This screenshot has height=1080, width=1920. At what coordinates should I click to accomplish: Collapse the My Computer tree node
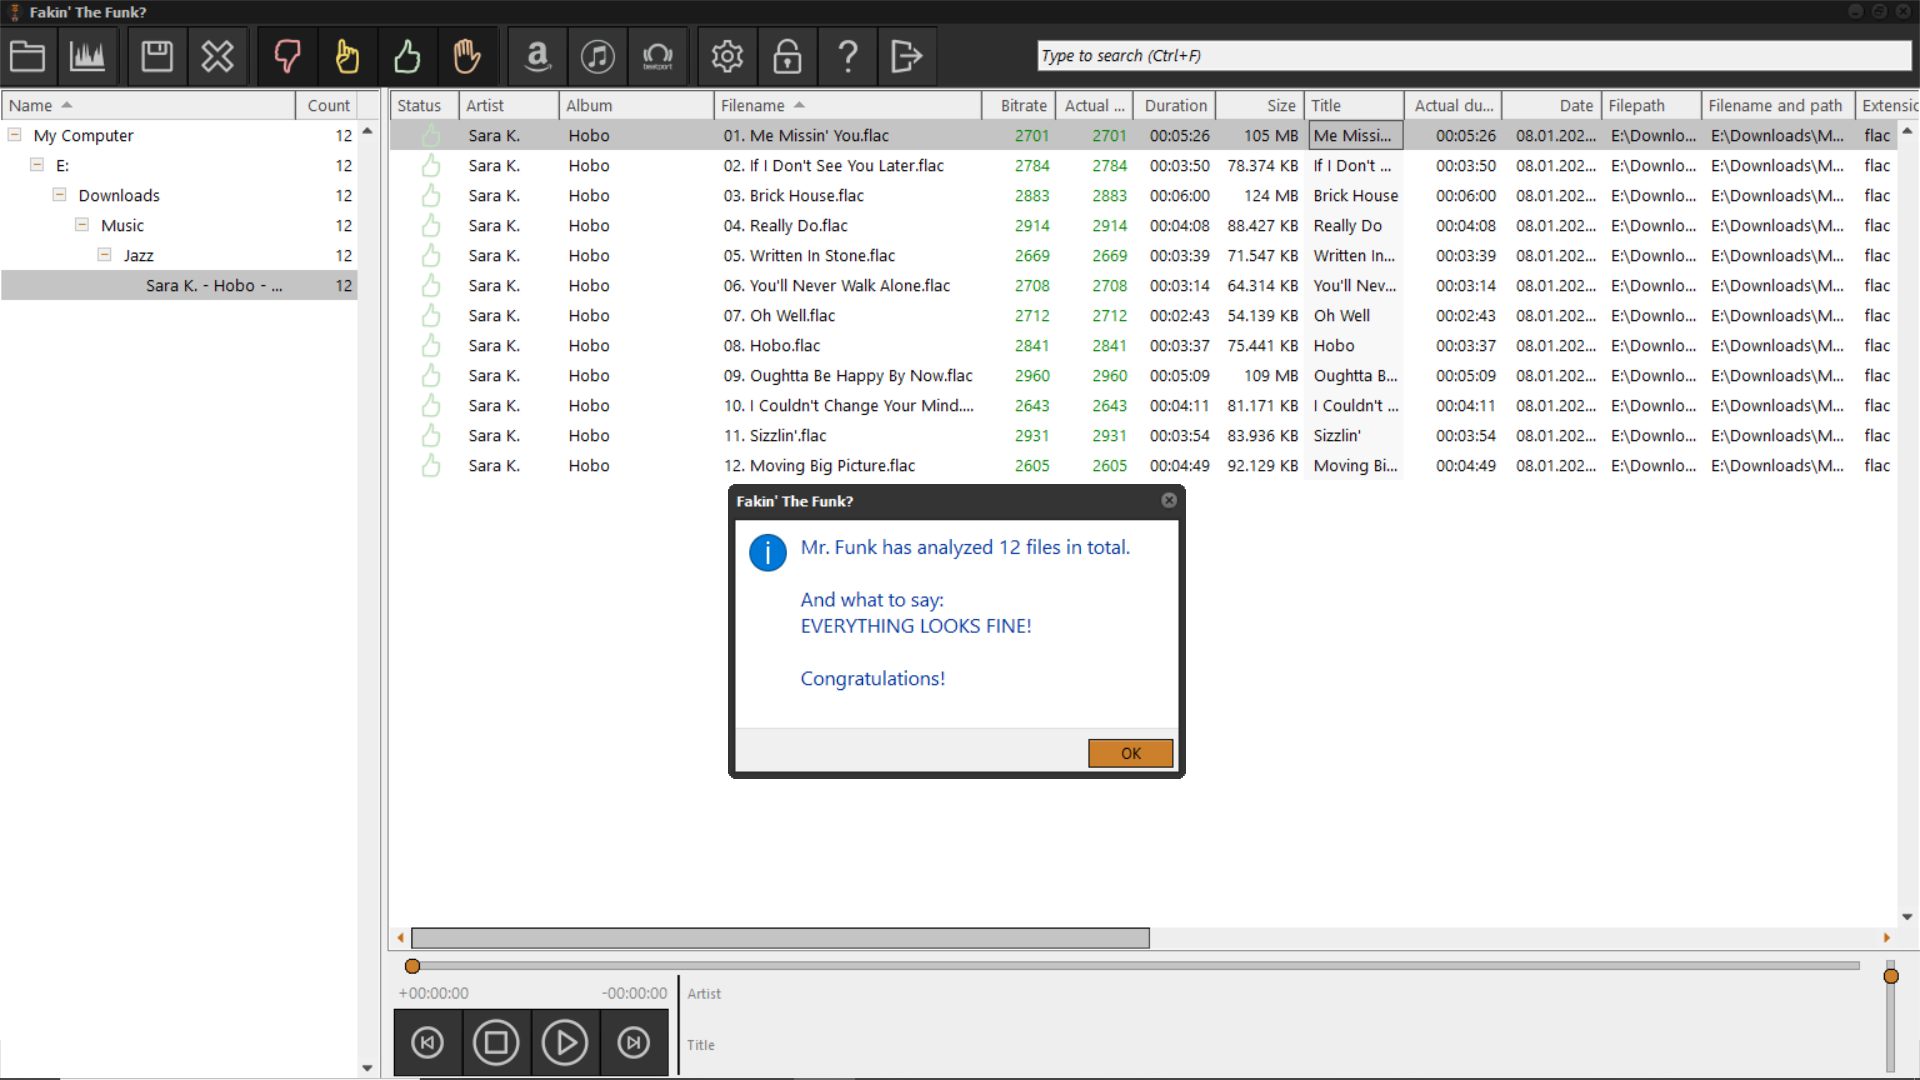15,135
